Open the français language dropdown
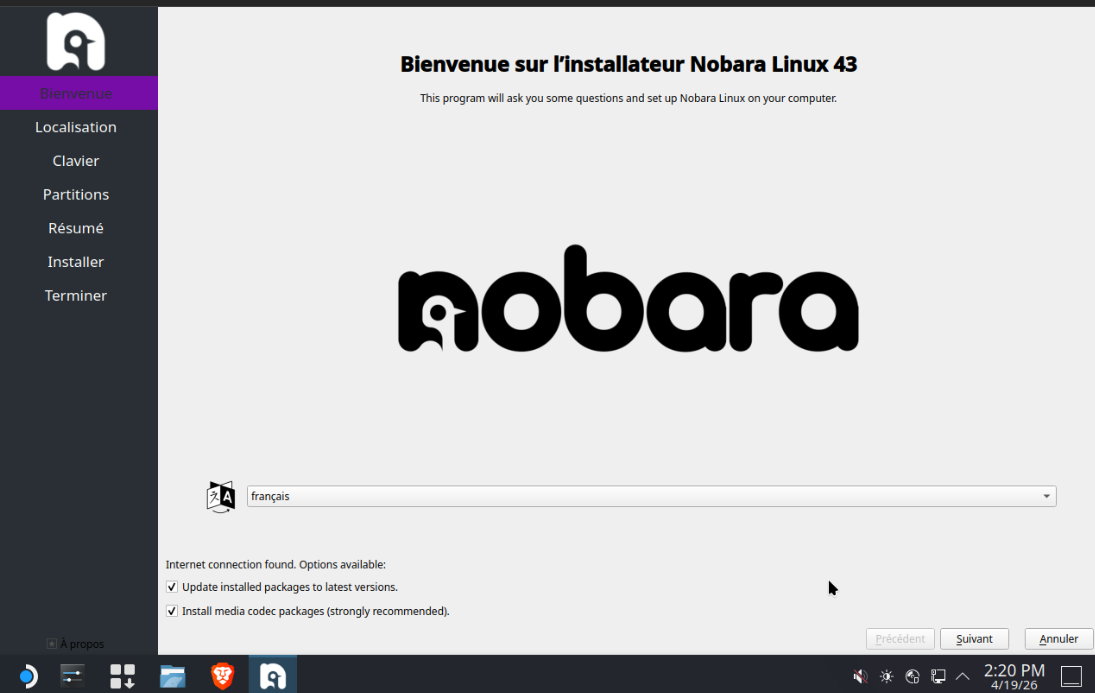Screen dimensions: 1095x693 coord(651,497)
